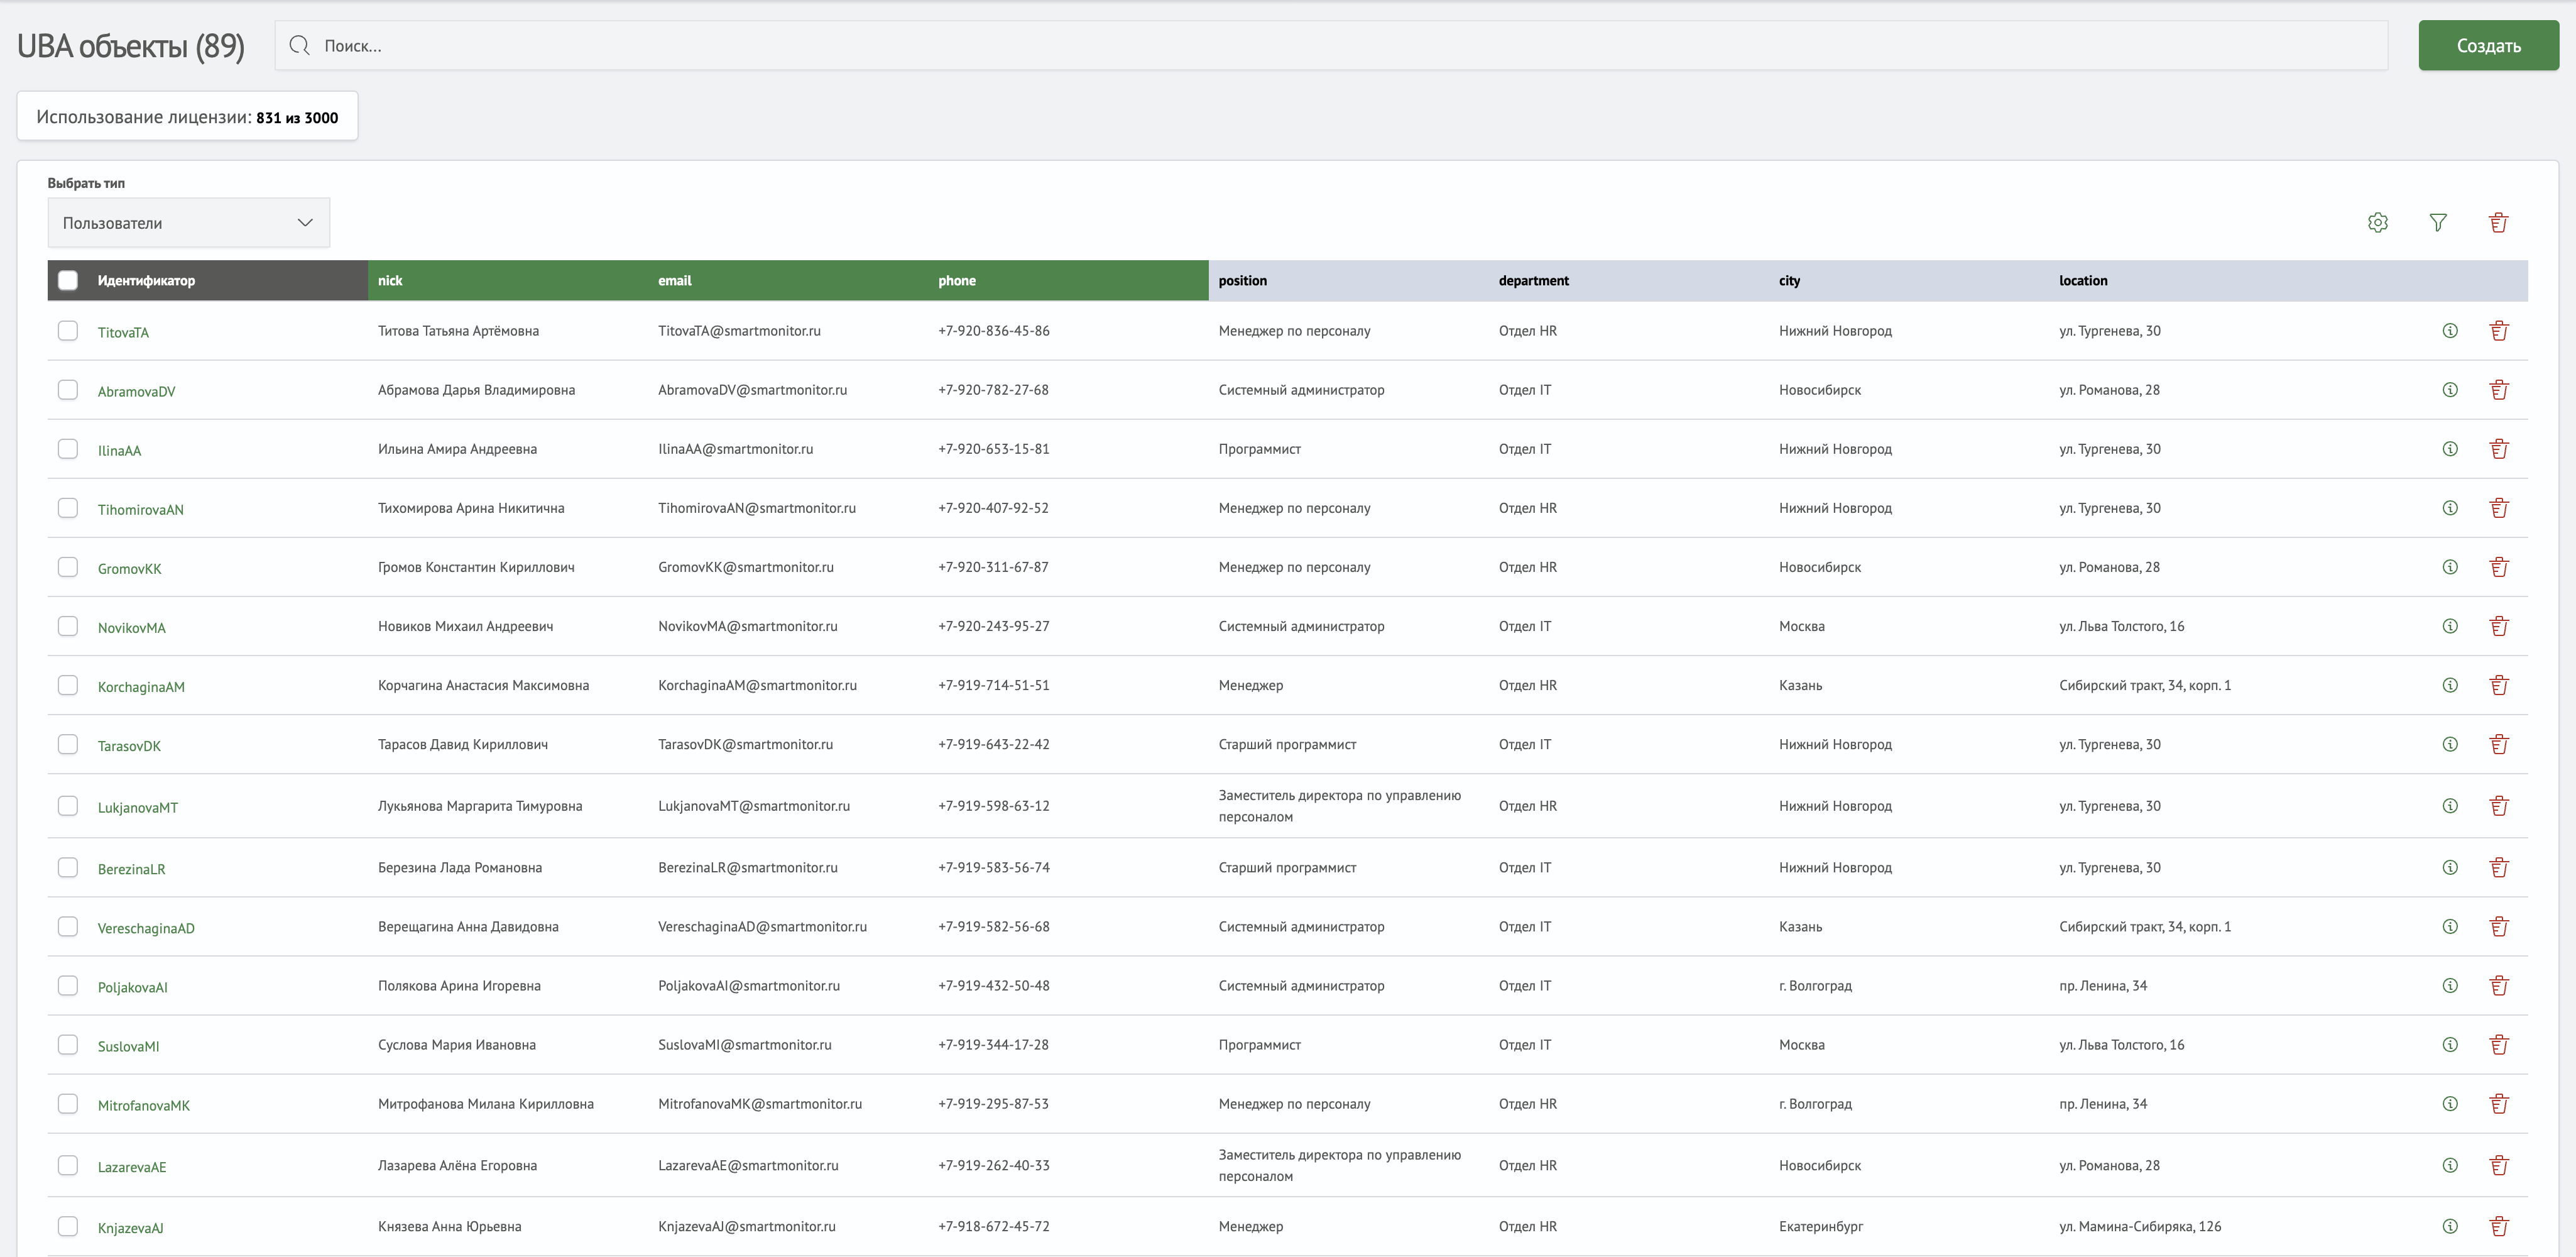The height and width of the screenshot is (1257, 2576).
Task: Open table settings gear icon
Action: (2377, 223)
